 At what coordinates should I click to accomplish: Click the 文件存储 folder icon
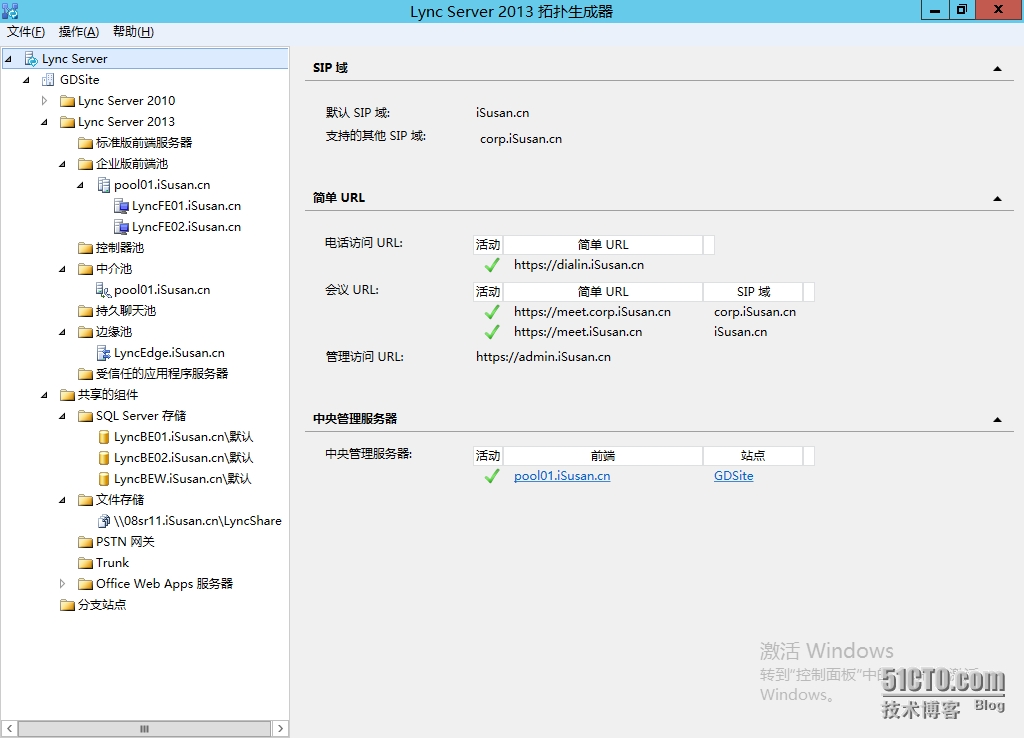(85, 500)
